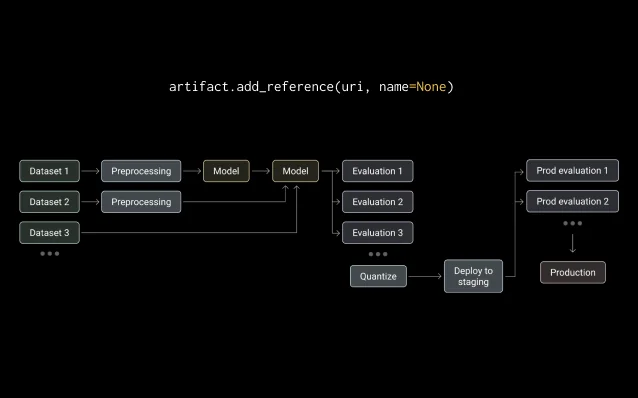Select Preprocessing box next to Dataset 2
The width and height of the screenshot is (638, 398).
click(x=141, y=202)
